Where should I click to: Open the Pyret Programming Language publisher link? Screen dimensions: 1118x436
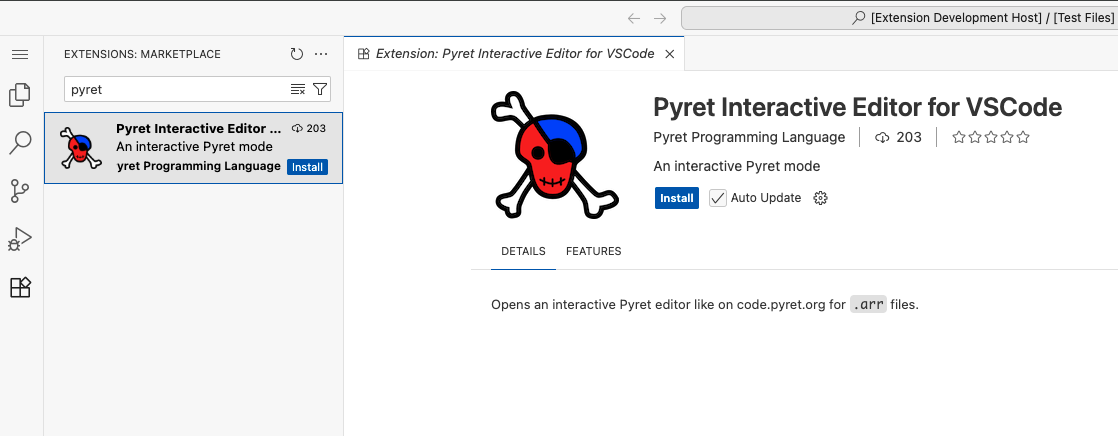coord(749,137)
